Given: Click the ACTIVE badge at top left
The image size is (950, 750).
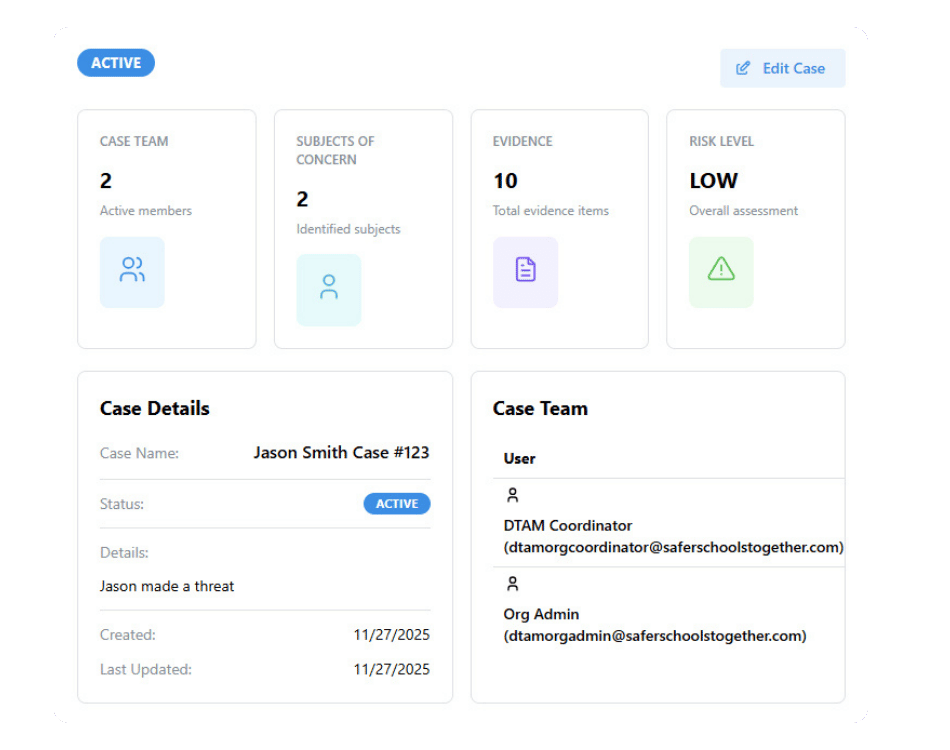Looking at the screenshot, I should tap(116, 63).
